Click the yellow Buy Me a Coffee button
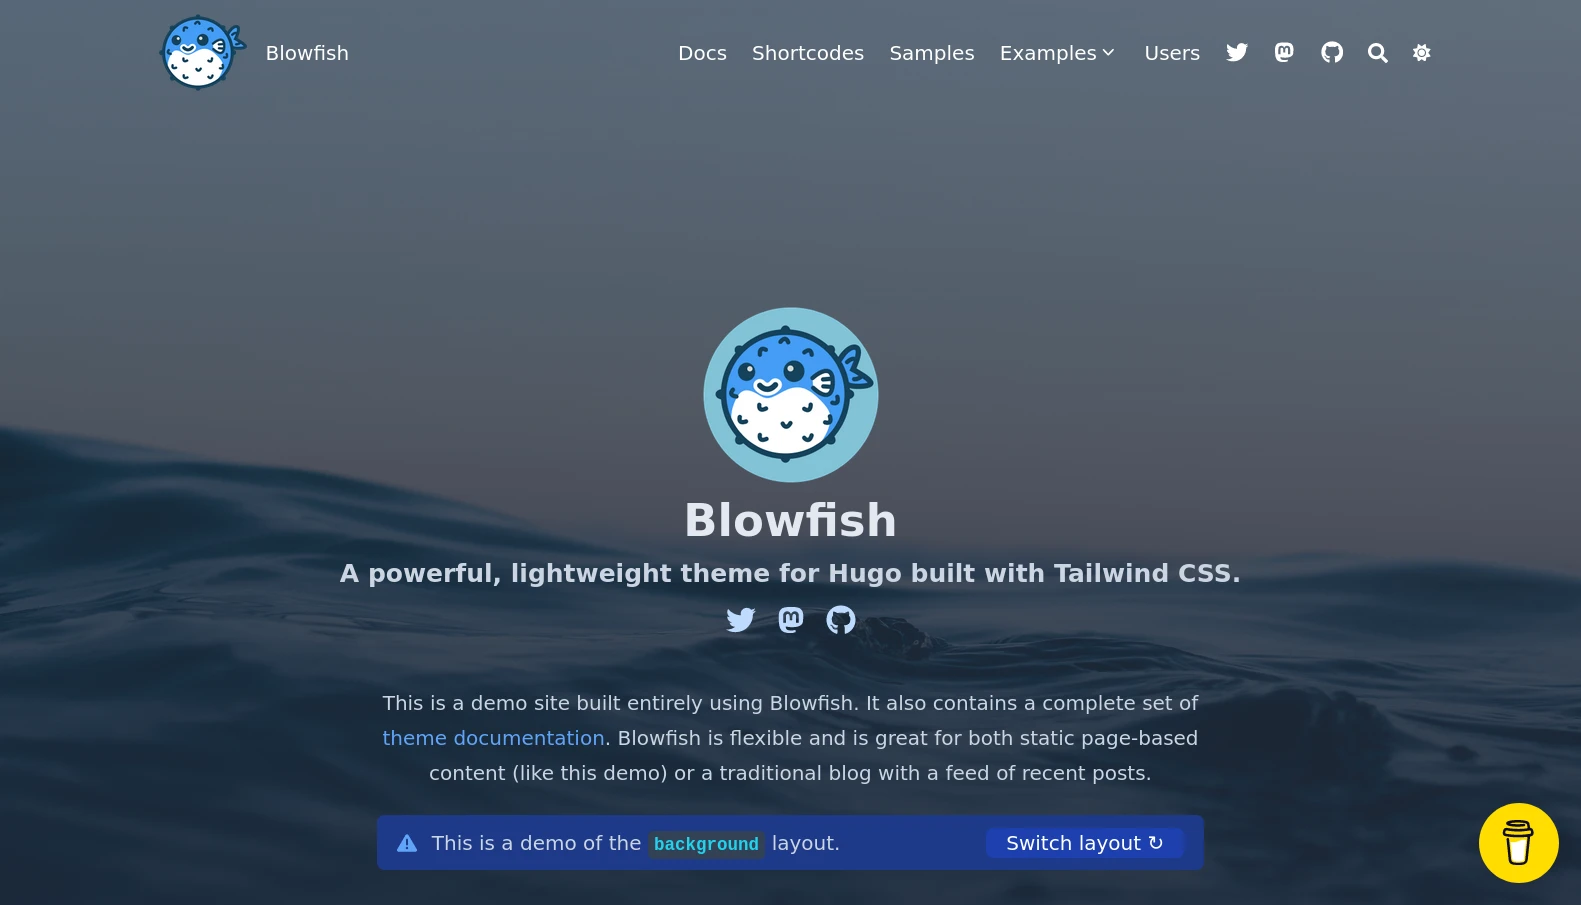 (1518, 843)
